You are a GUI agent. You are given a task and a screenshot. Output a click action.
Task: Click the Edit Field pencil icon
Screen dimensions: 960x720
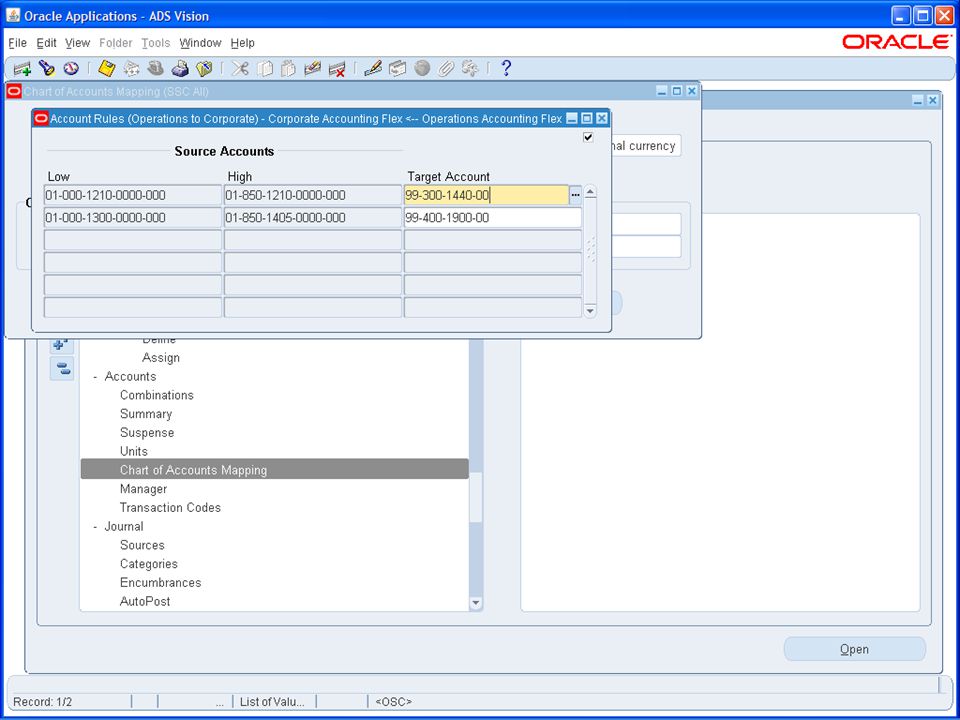point(373,69)
